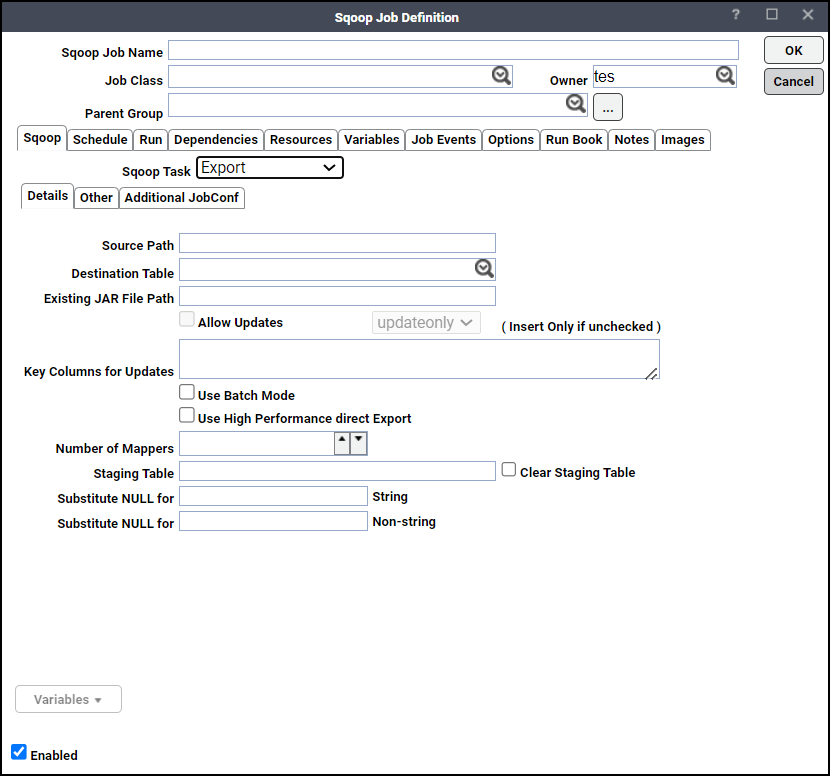
Task: Tick the Clear Staging Table checkbox
Action: coord(509,470)
